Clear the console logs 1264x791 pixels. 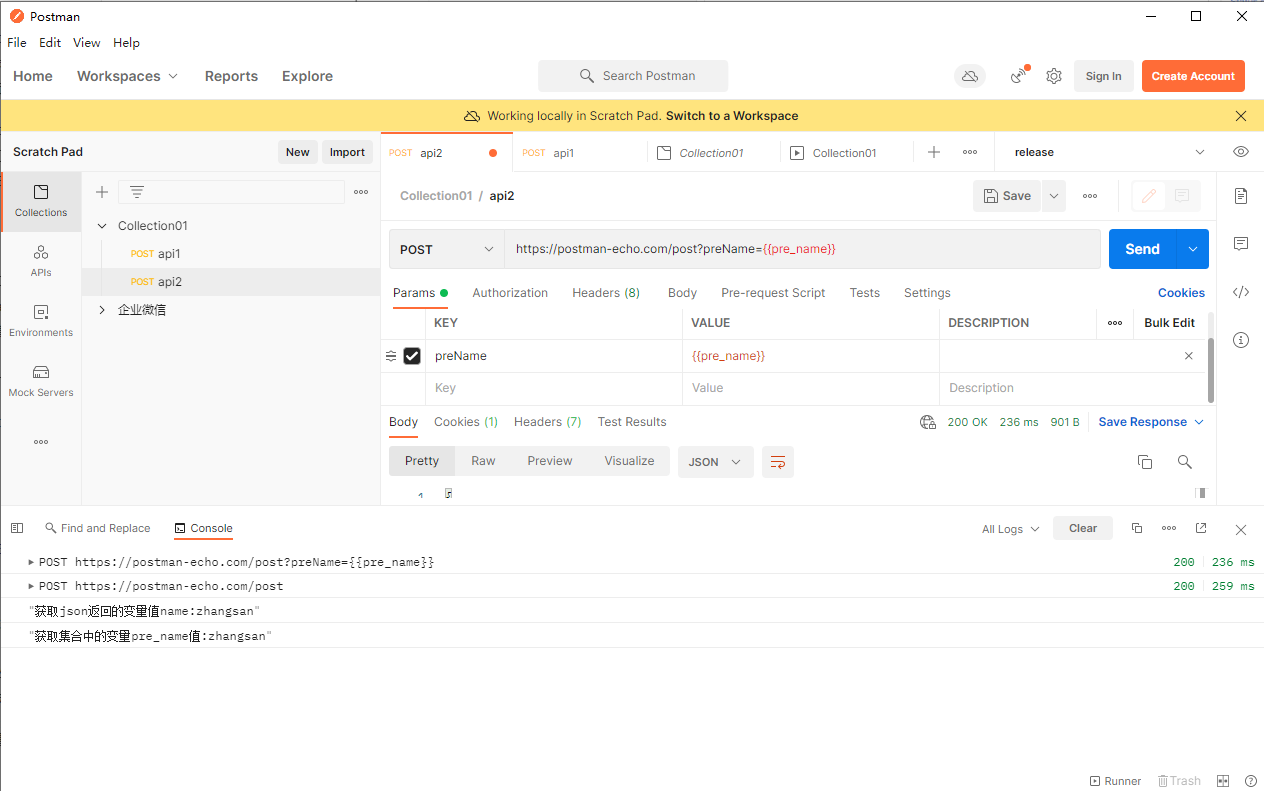[1083, 529]
